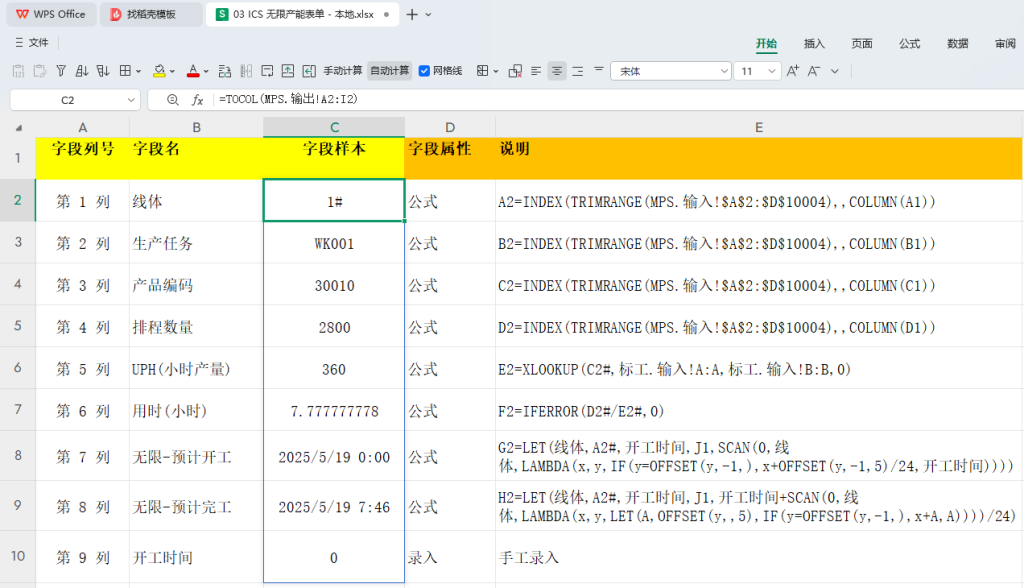Click the 手动计算 manual calculation button

pyautogui.click(x=343, y=71)
